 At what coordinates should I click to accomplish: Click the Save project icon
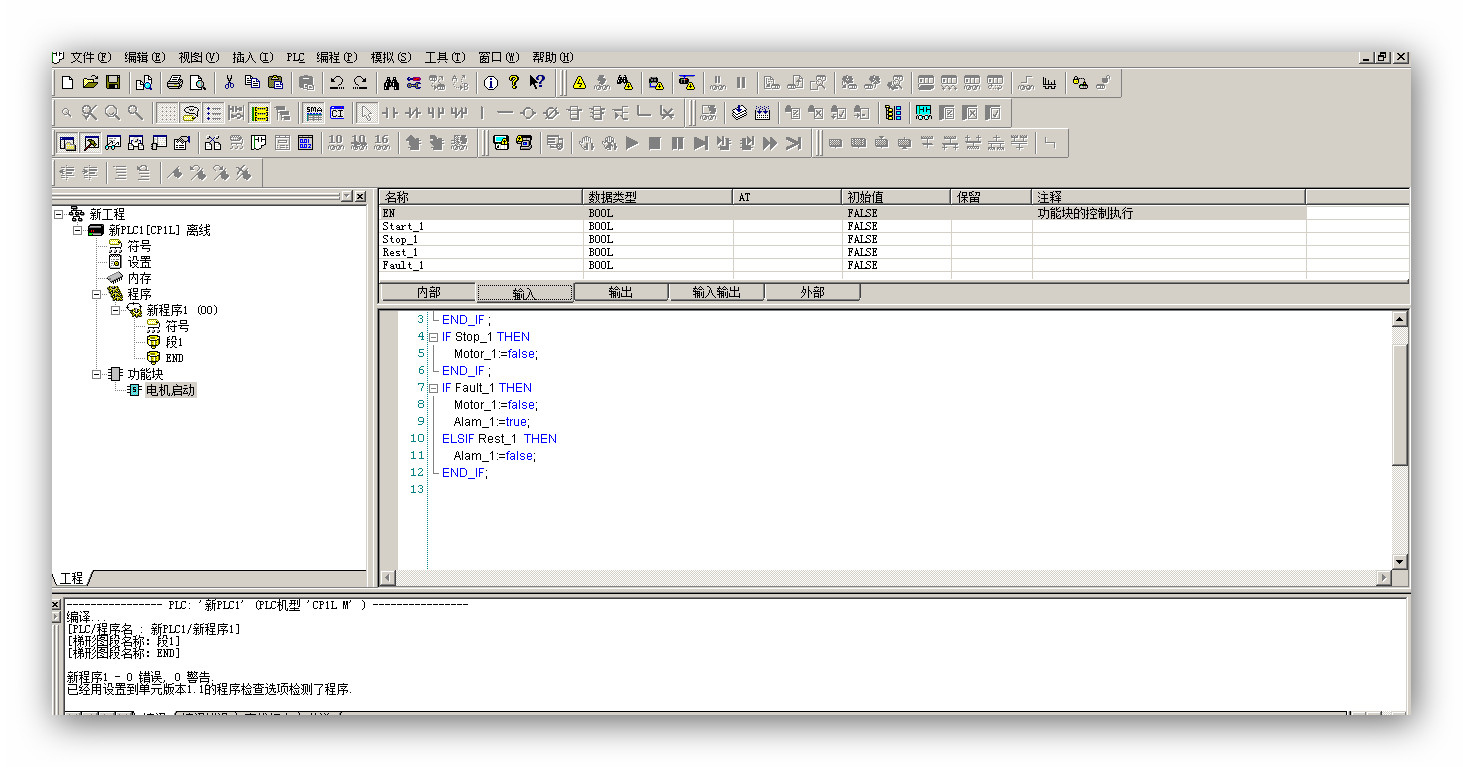pos(113,83)
